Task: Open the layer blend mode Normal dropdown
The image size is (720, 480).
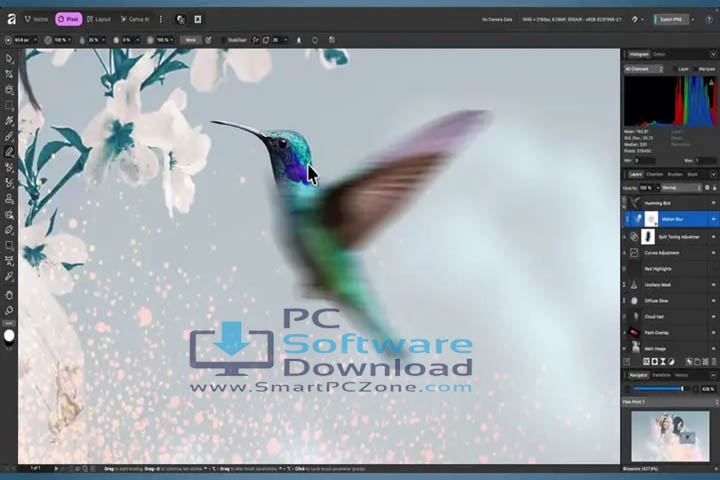Action: [682, 188]
